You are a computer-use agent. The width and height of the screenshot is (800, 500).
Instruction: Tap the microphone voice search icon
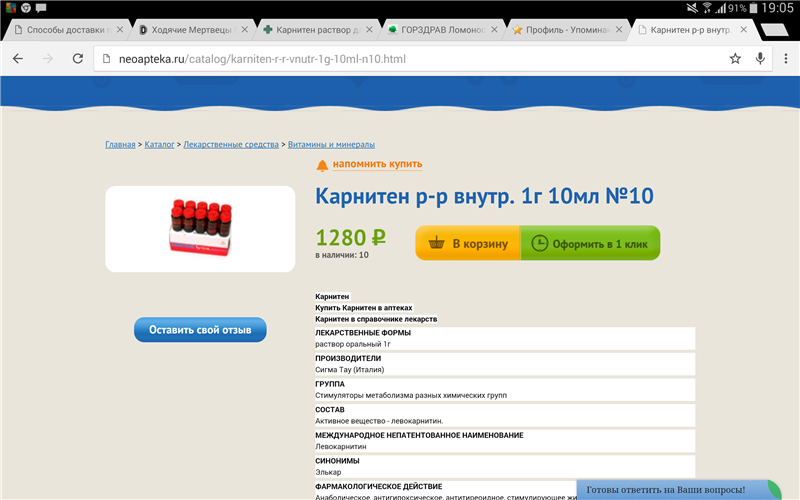tap(760, 59)
